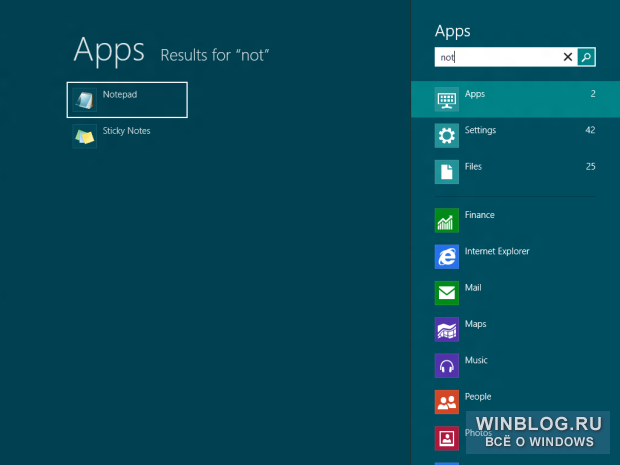Open the Finance chart icon
The width and height of the screenshot is (620, 465).
click(x=447, y=220)
